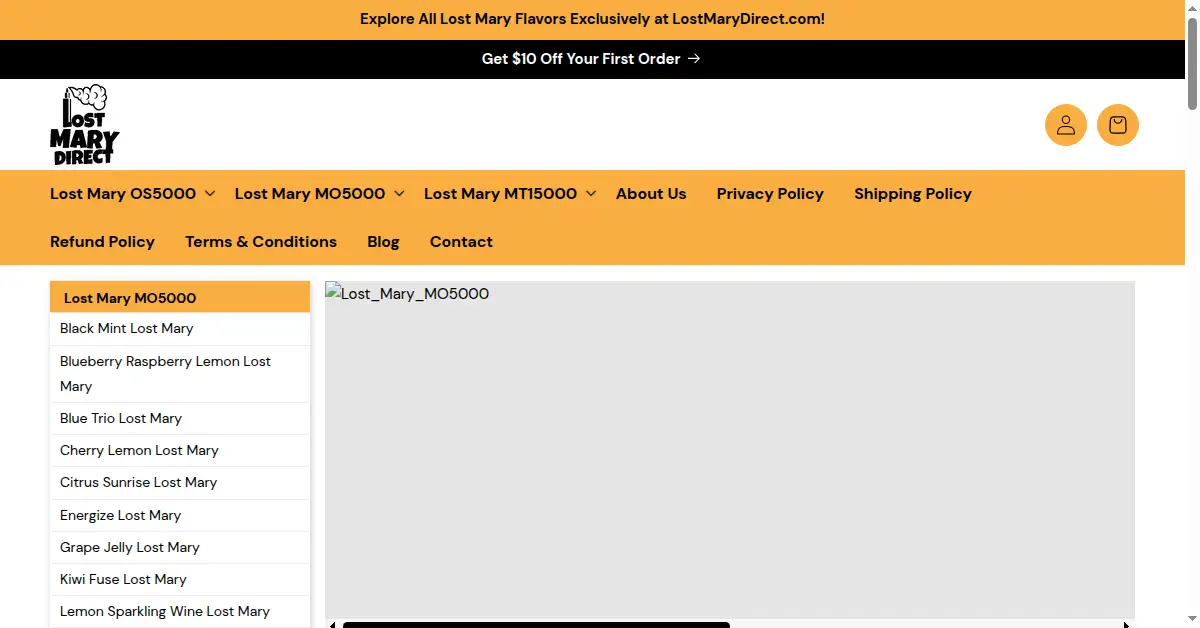1200x628 pixels.
Task: Open the Lost Mary MO5000 nav item
Action: click(x=310, y=194)
